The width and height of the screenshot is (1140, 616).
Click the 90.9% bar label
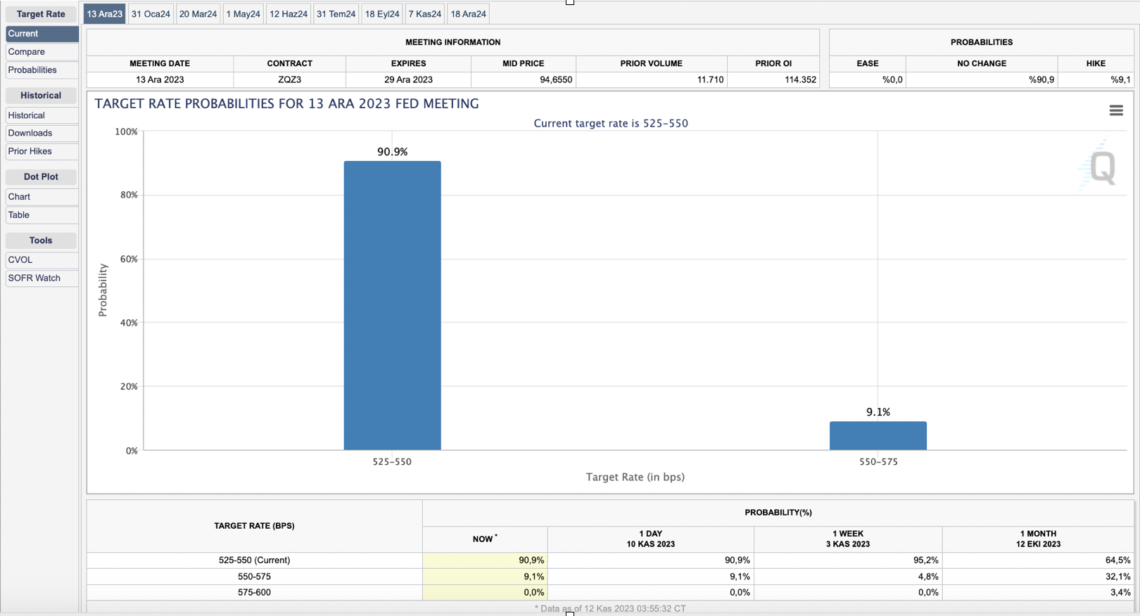393,151
